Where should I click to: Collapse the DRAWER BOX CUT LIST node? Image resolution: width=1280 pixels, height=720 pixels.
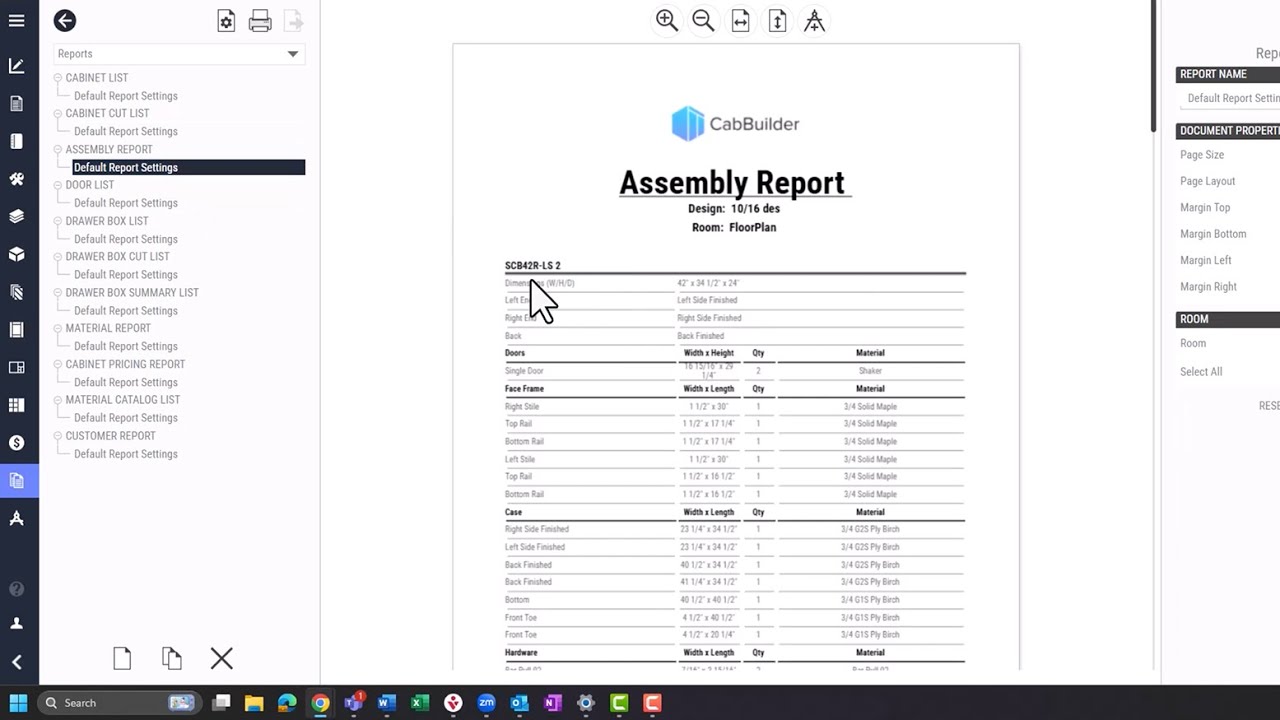click(x=57, y=257)
